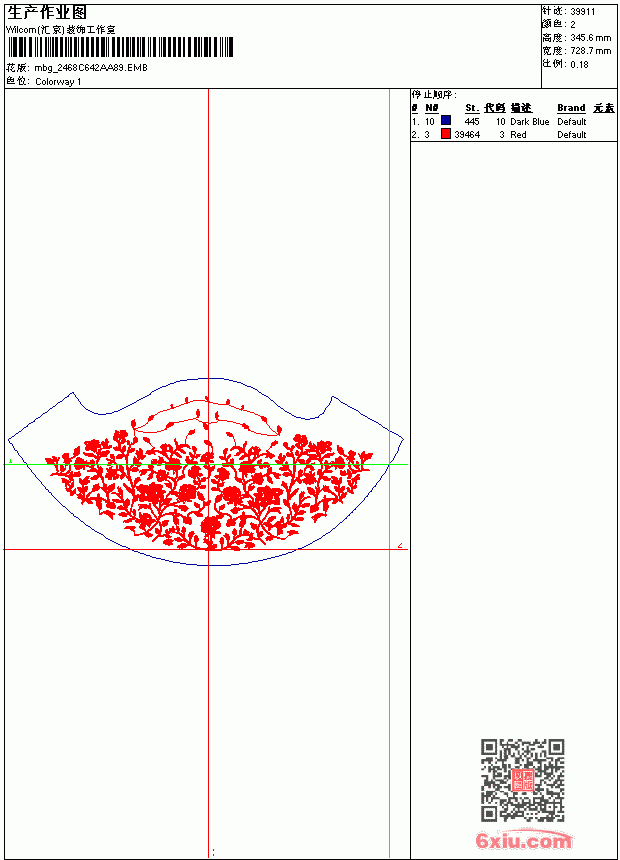Click the N# column header
Image resolution: width=620 pixels, height=860 pixels.
pos(432,108)
